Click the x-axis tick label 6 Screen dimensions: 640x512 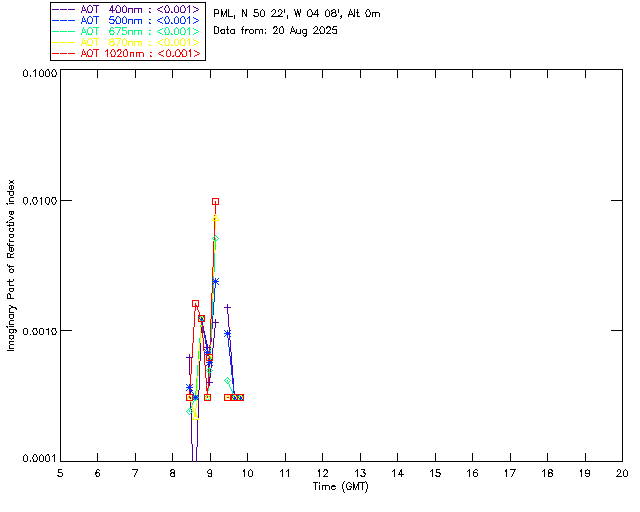98,473
